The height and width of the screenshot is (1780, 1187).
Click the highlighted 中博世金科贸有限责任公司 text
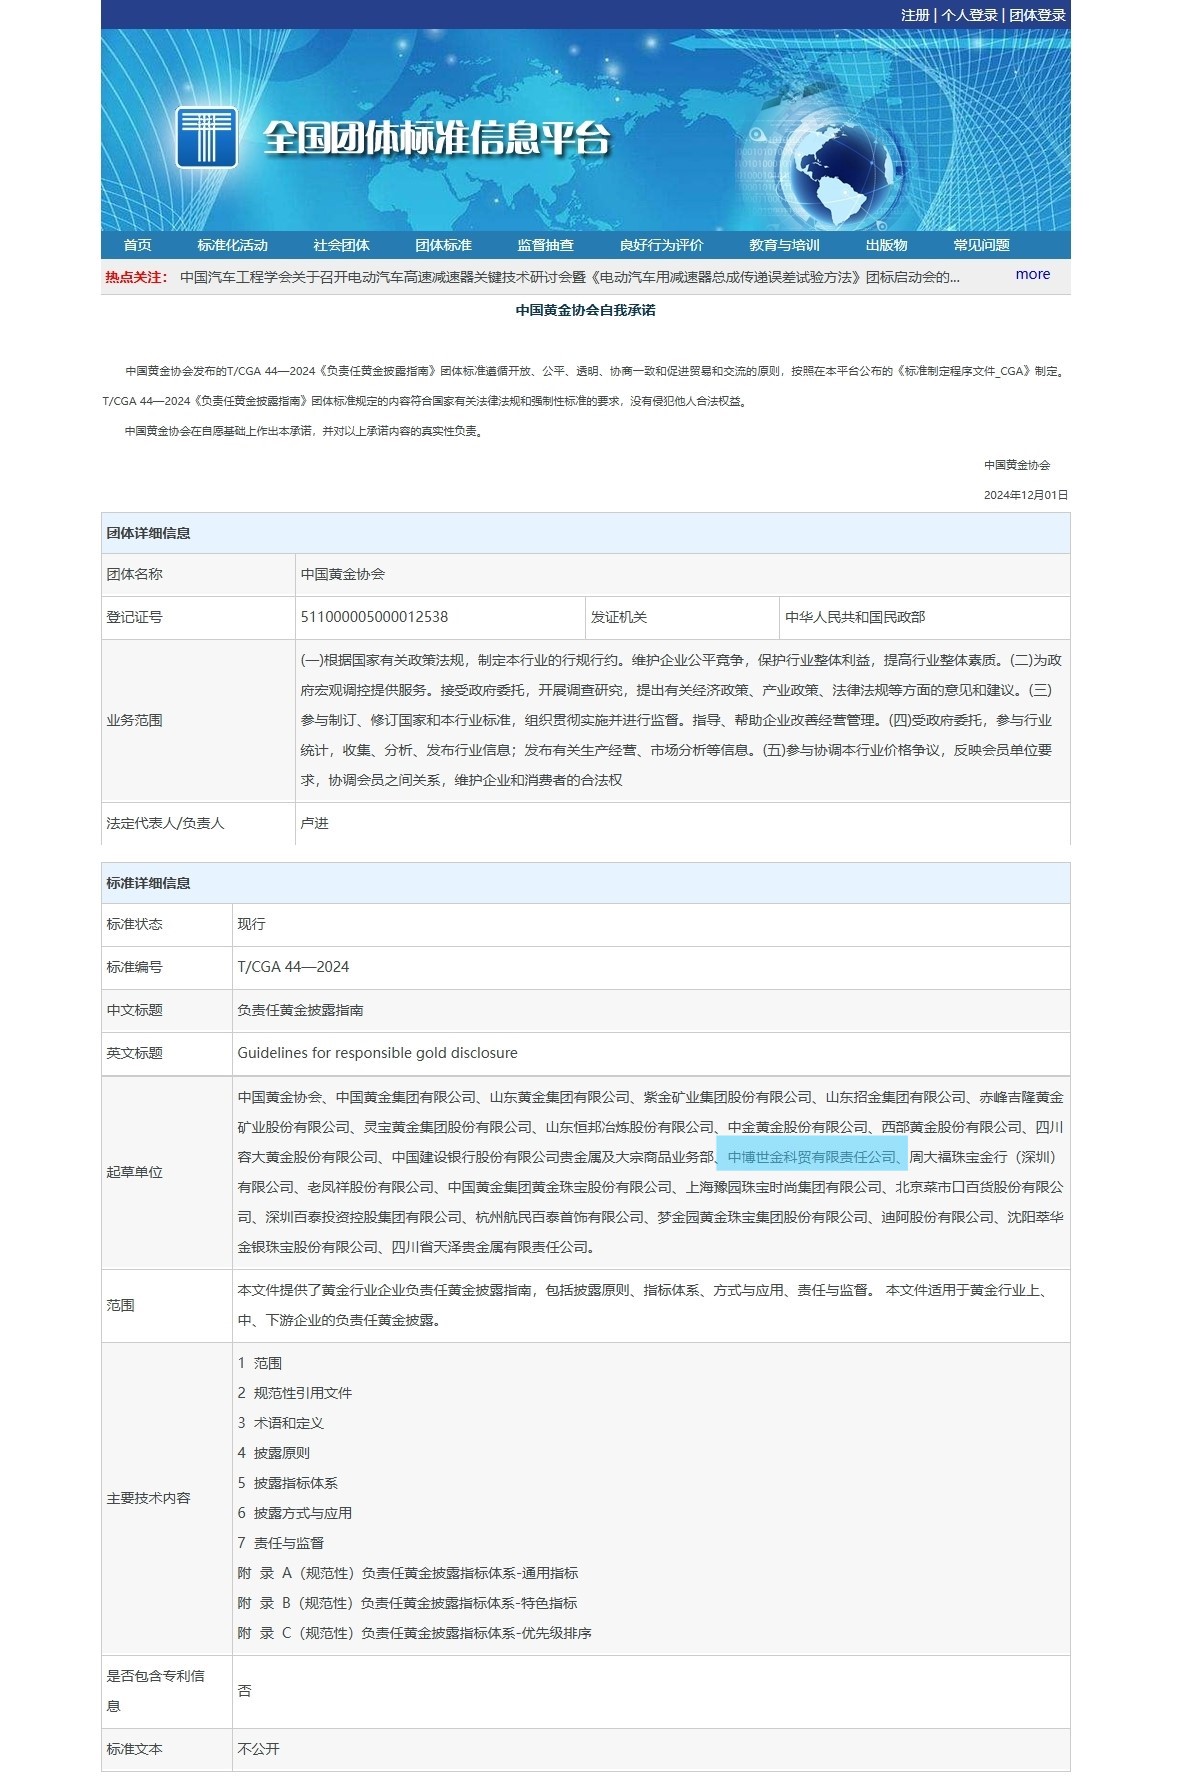tap(811, 1157)
